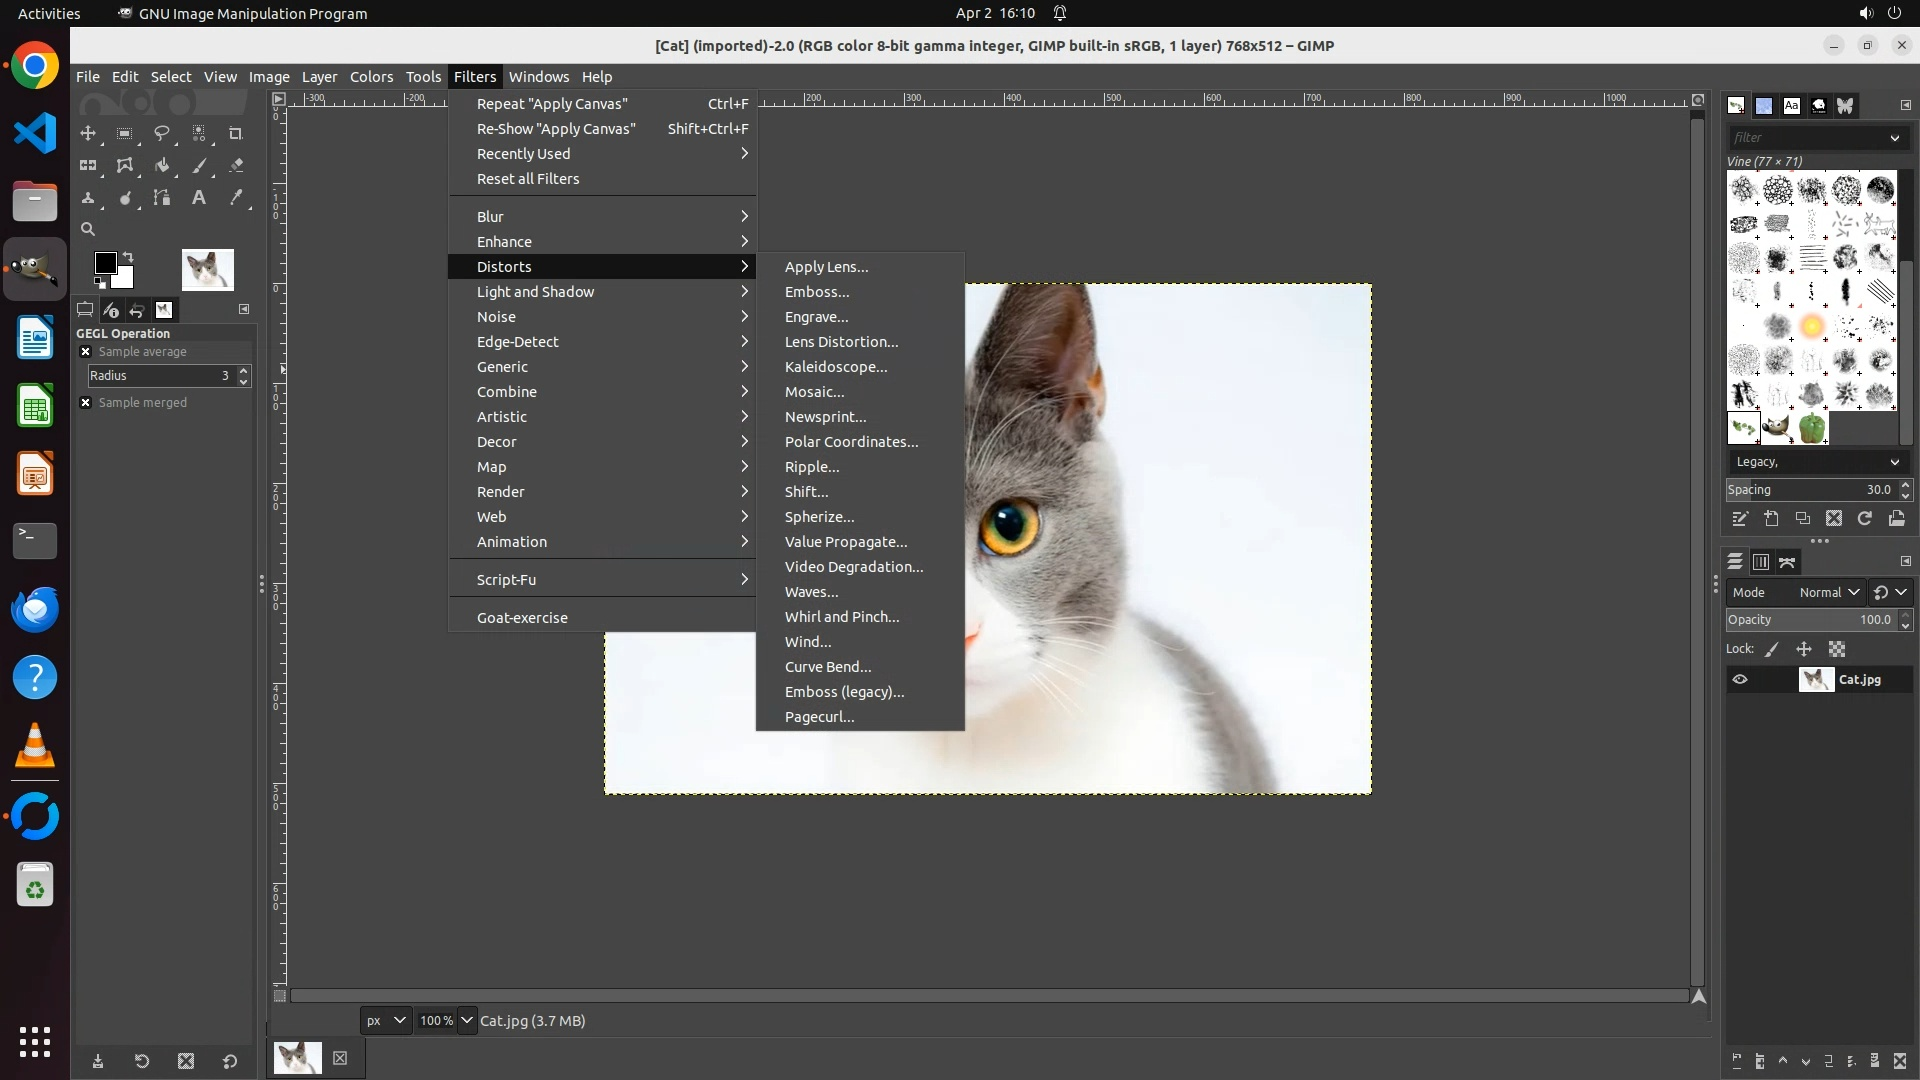Select the Color Picker eyedropper tool
Viewport: 1920px width, 1080px height.
[236, 198]
